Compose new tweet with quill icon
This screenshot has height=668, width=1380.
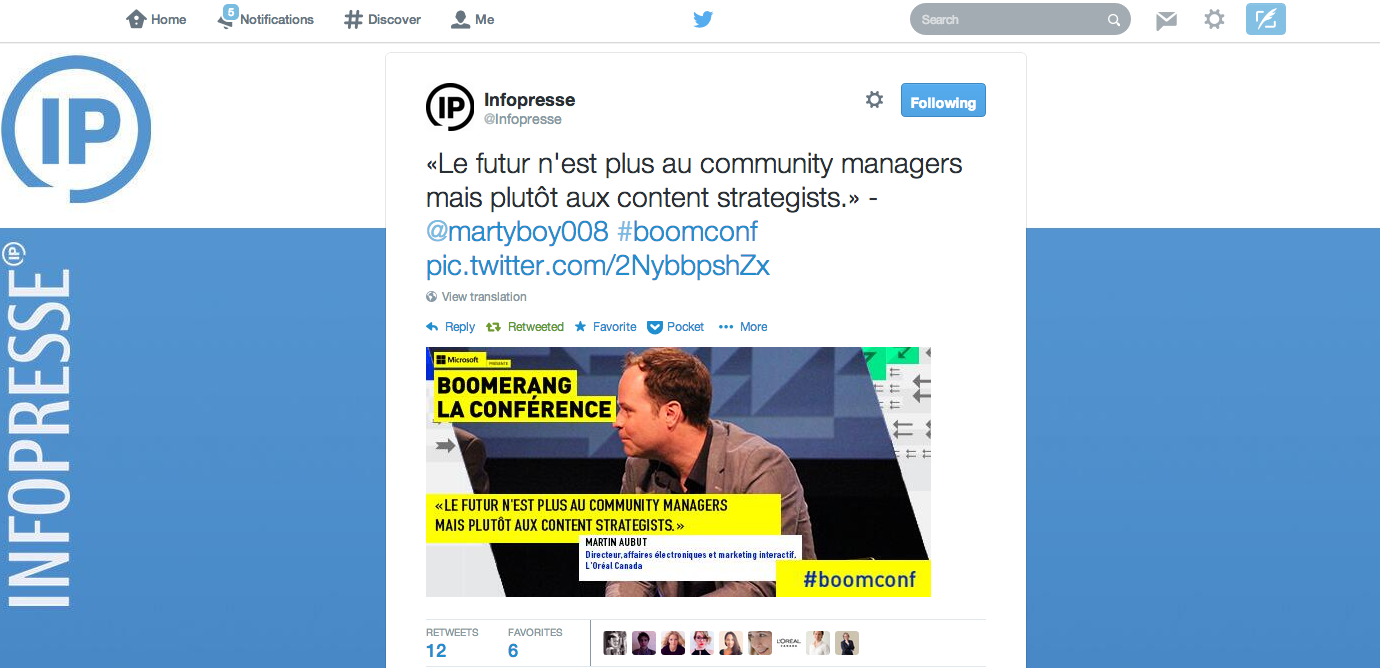pyautogui.click(x=1266, y=19)
